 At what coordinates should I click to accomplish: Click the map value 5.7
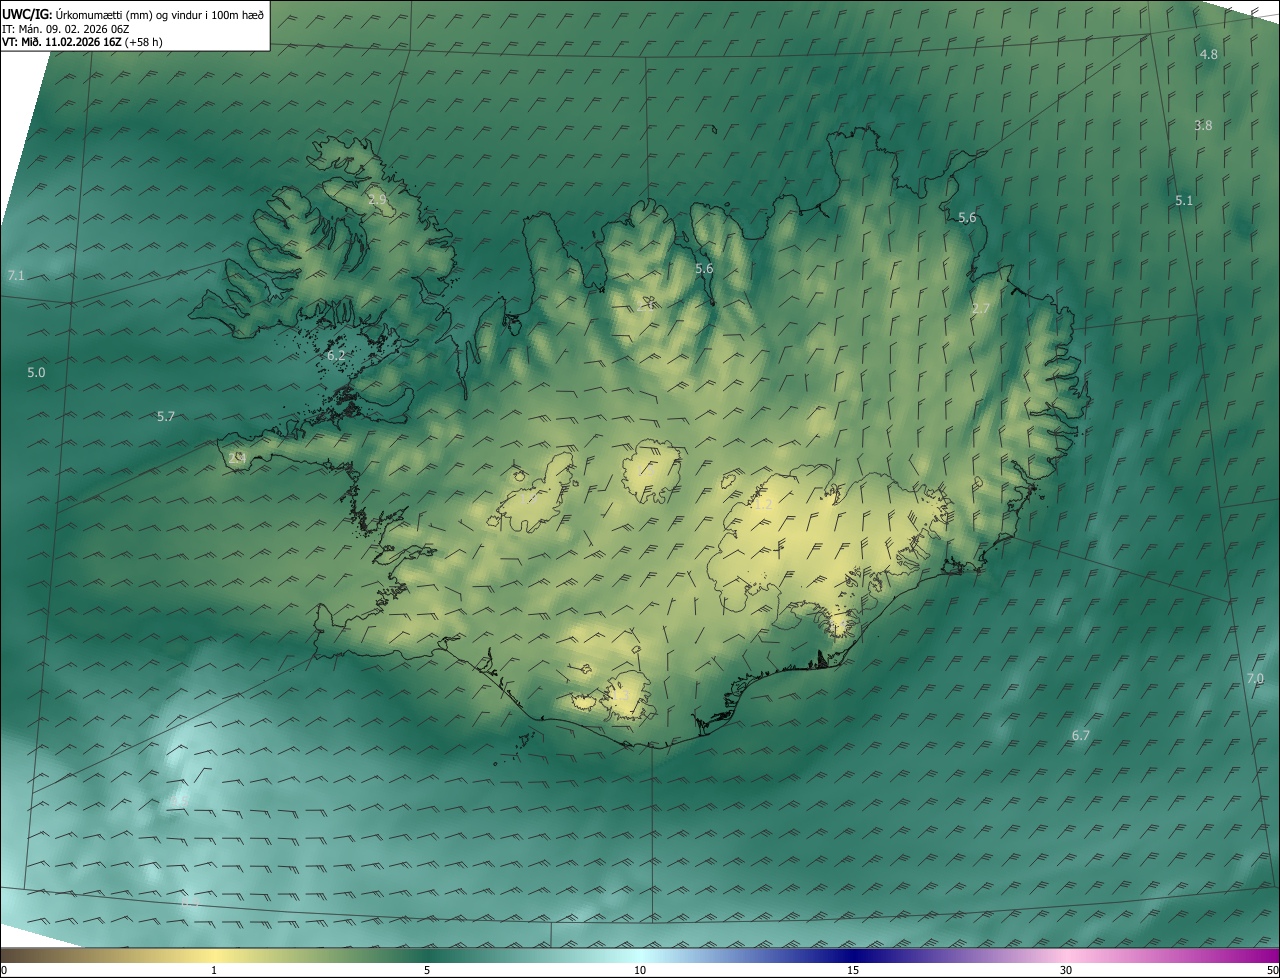click(166, 416)
